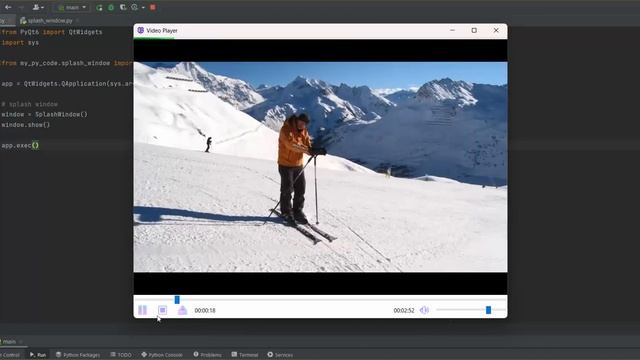
Task: Click the profiler icon in the IDE toolbar
Action: [x=135, y=7]
